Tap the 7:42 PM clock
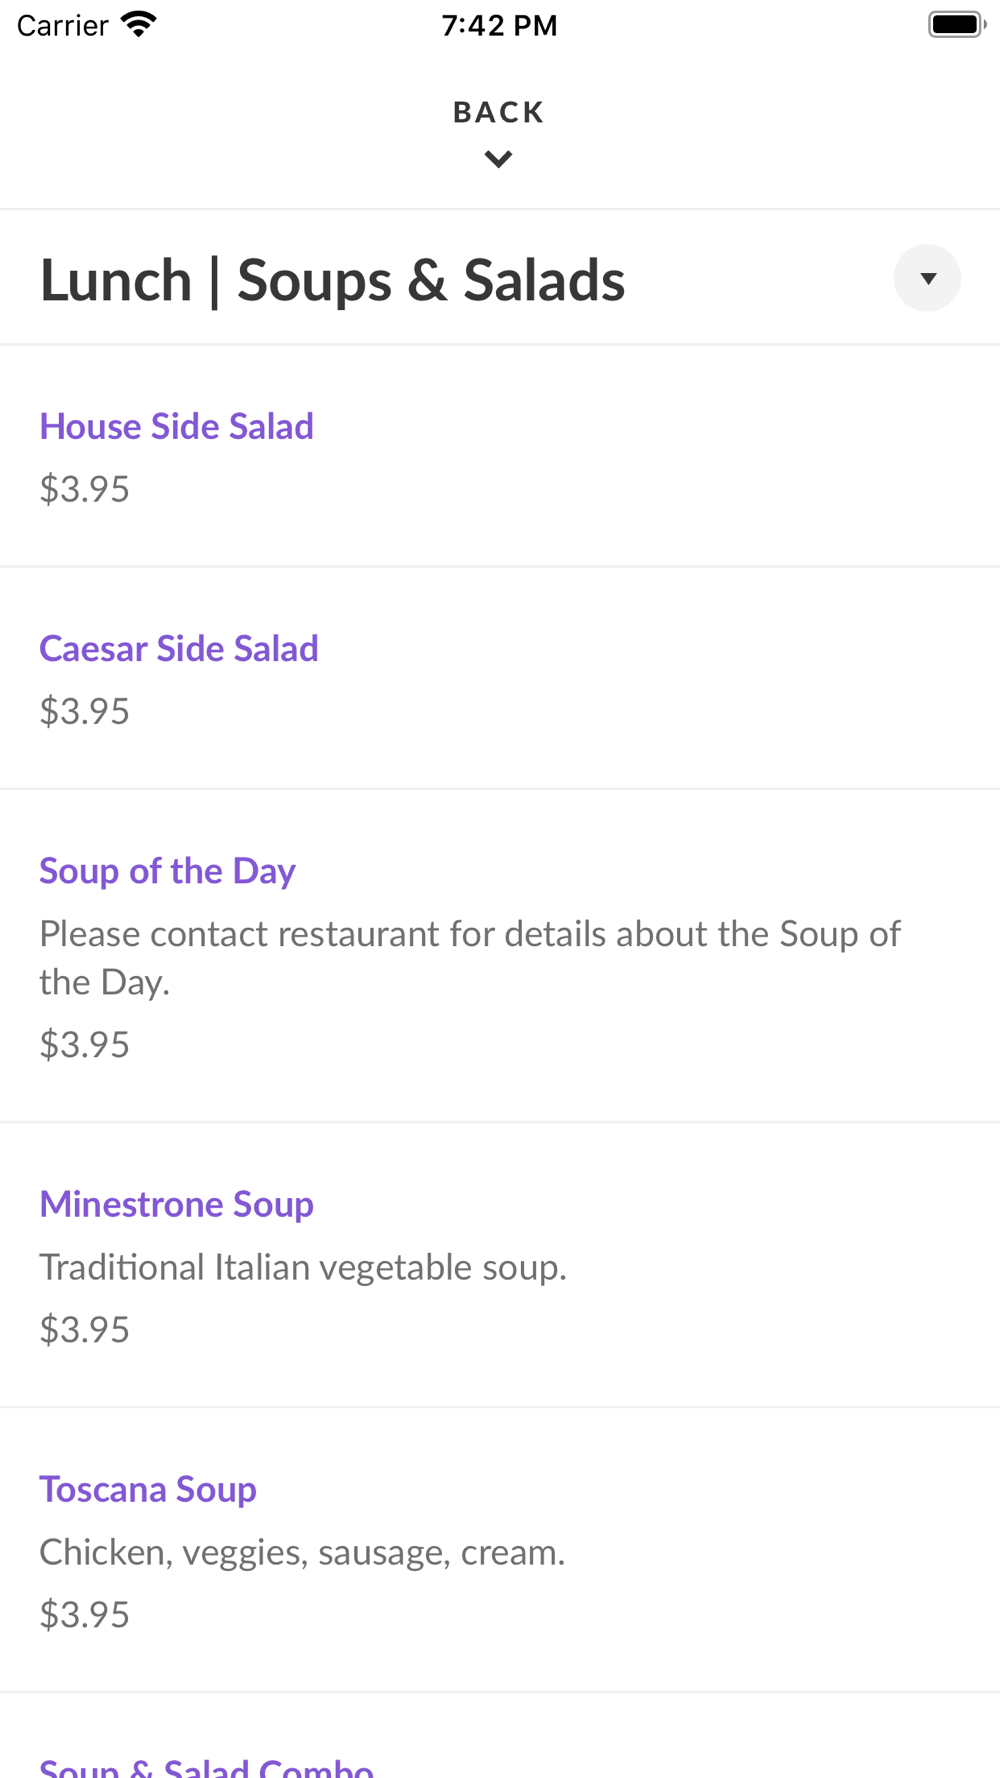Screen dimensions: 1000x1778 pyautogui.click(x=499, y=25)
